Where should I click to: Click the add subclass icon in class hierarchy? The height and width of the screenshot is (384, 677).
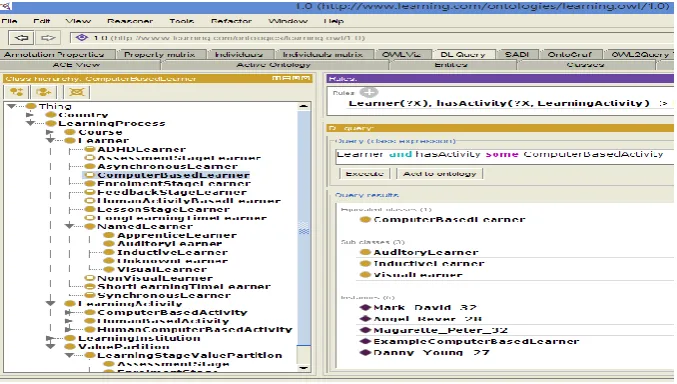pyautogui.click(x=17, y=92)
